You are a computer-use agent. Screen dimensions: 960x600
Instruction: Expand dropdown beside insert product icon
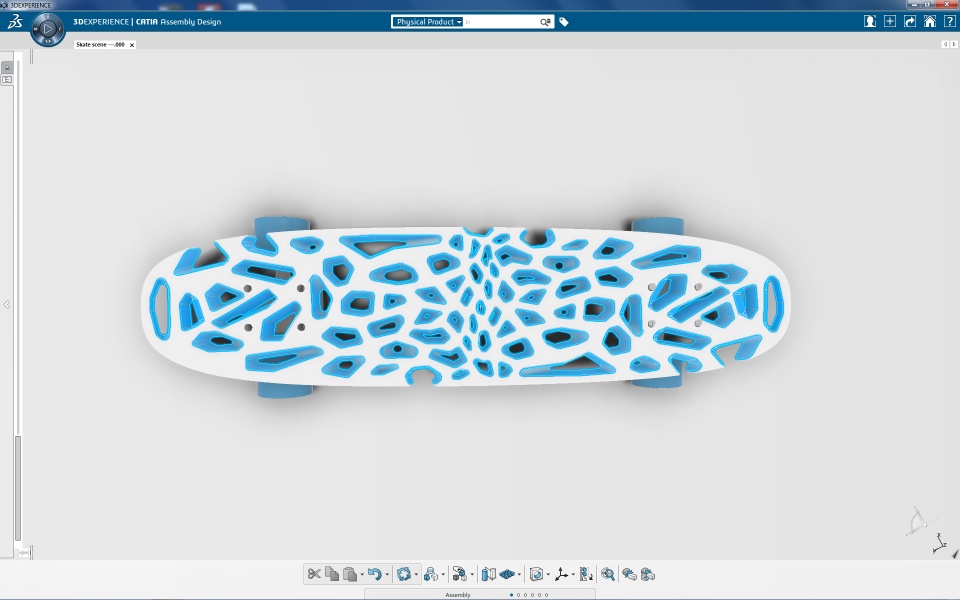click(x=443, y=574)
